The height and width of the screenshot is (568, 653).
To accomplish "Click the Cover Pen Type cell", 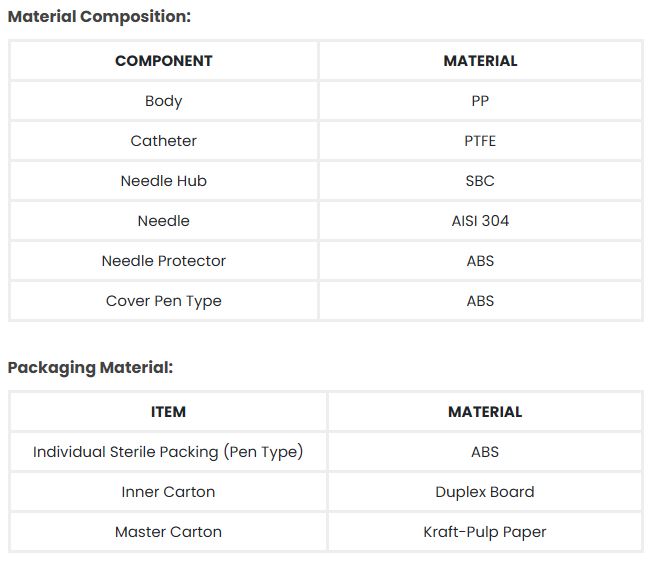I will (164, 301).
